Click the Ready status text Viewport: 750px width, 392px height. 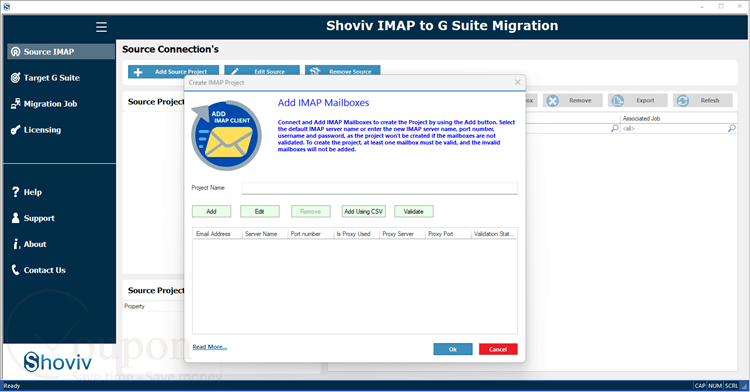point(12,386)
